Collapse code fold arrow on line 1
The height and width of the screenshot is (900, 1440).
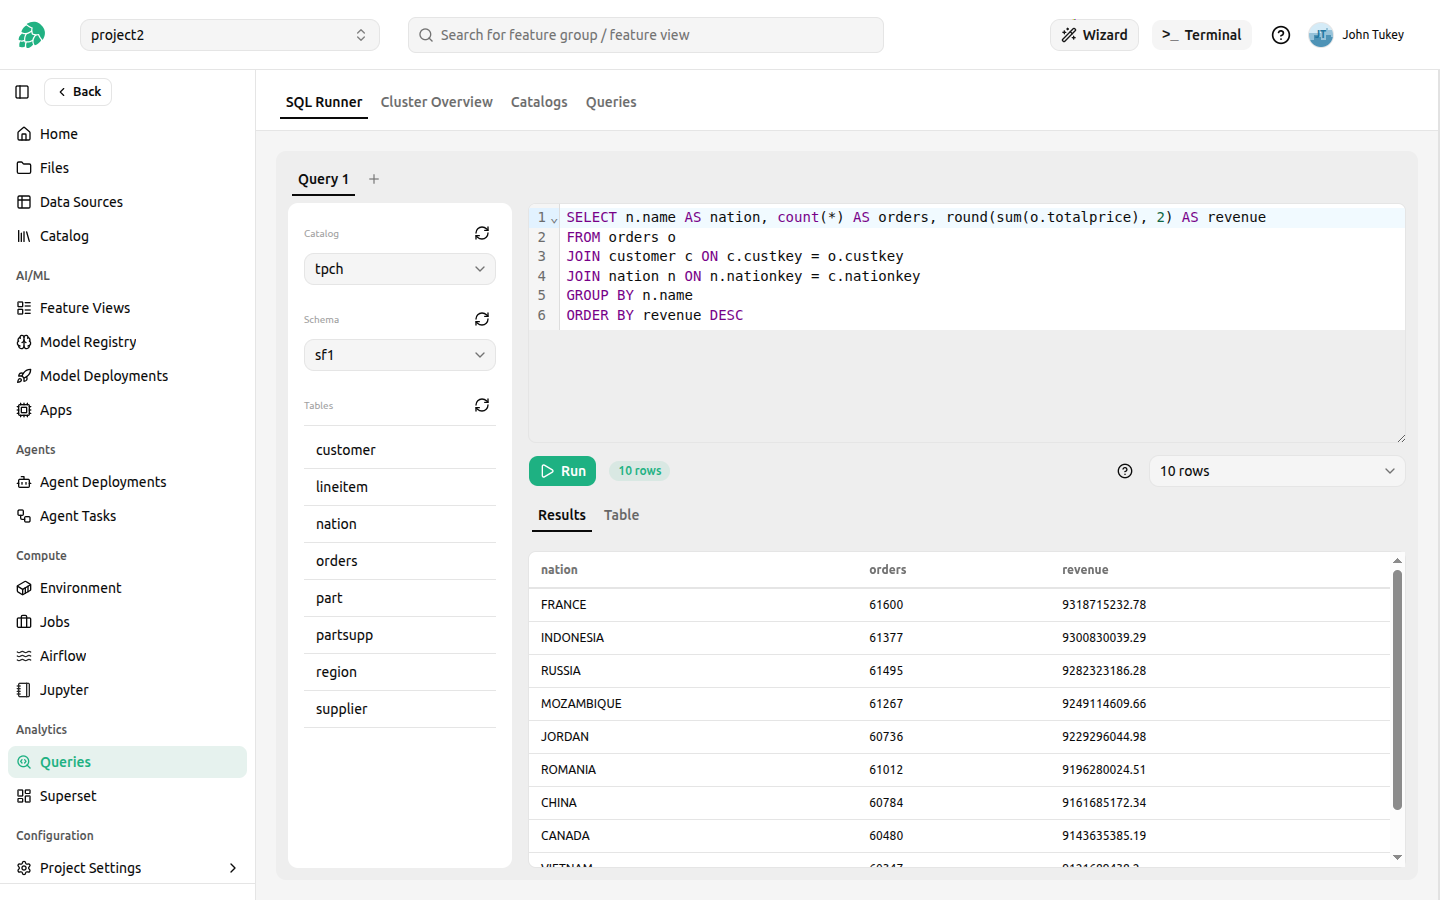tap(554, 219)
